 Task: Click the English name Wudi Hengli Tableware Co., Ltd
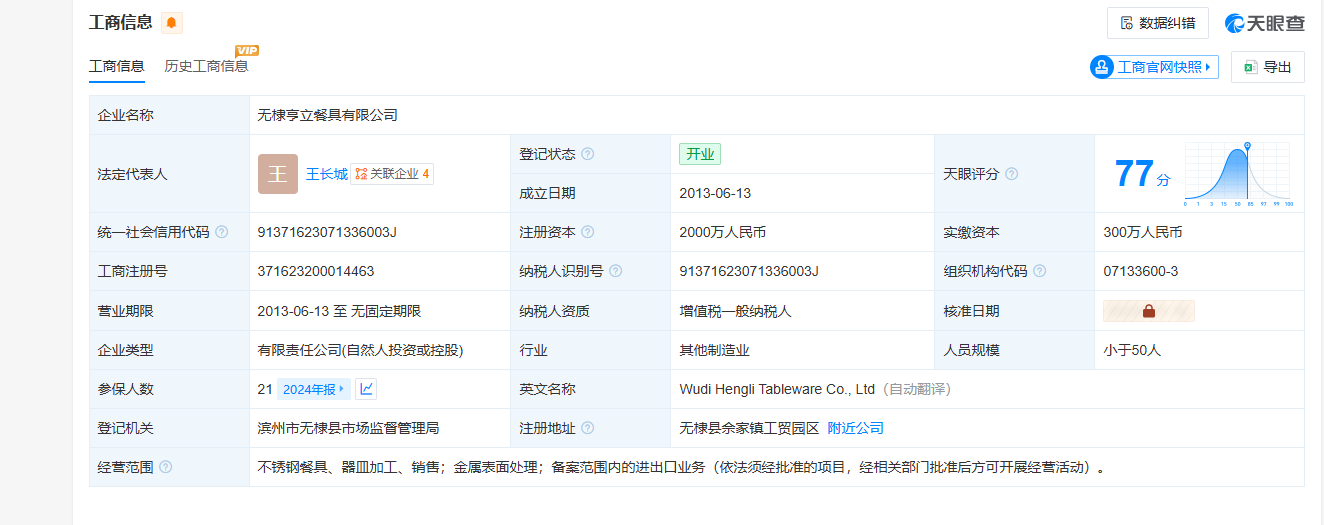777,389
